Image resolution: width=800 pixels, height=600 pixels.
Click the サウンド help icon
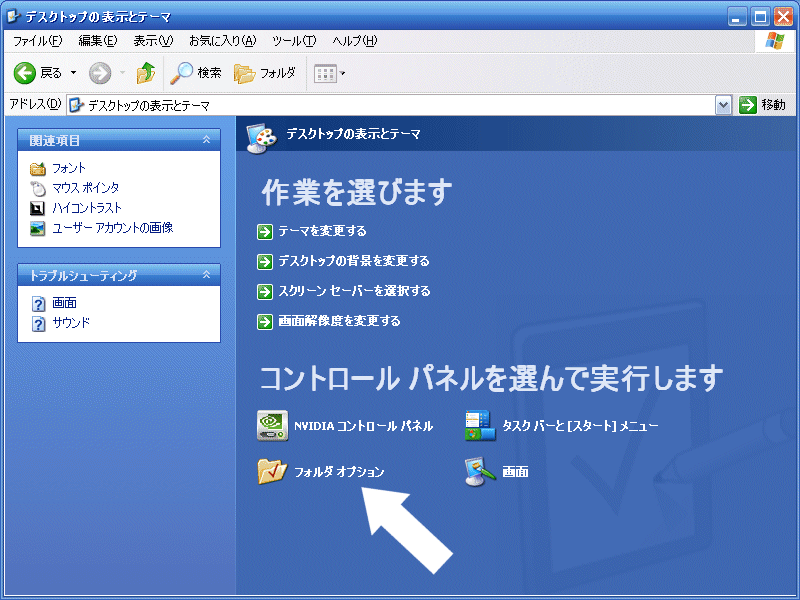pos(38,323)
